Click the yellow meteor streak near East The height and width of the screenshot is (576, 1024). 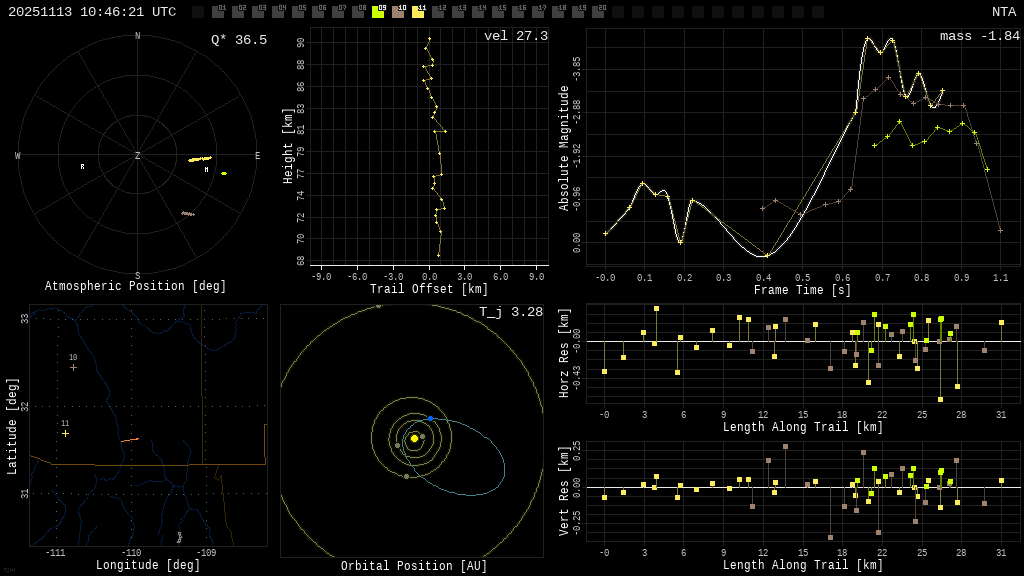pyautogui.click(x=200, y=159)
